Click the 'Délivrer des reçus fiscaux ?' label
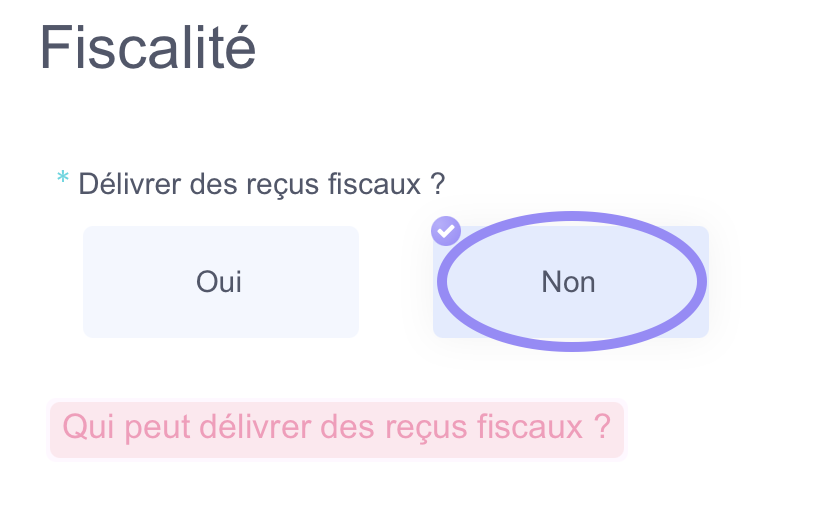838x532 pixels. pos(262,184)
